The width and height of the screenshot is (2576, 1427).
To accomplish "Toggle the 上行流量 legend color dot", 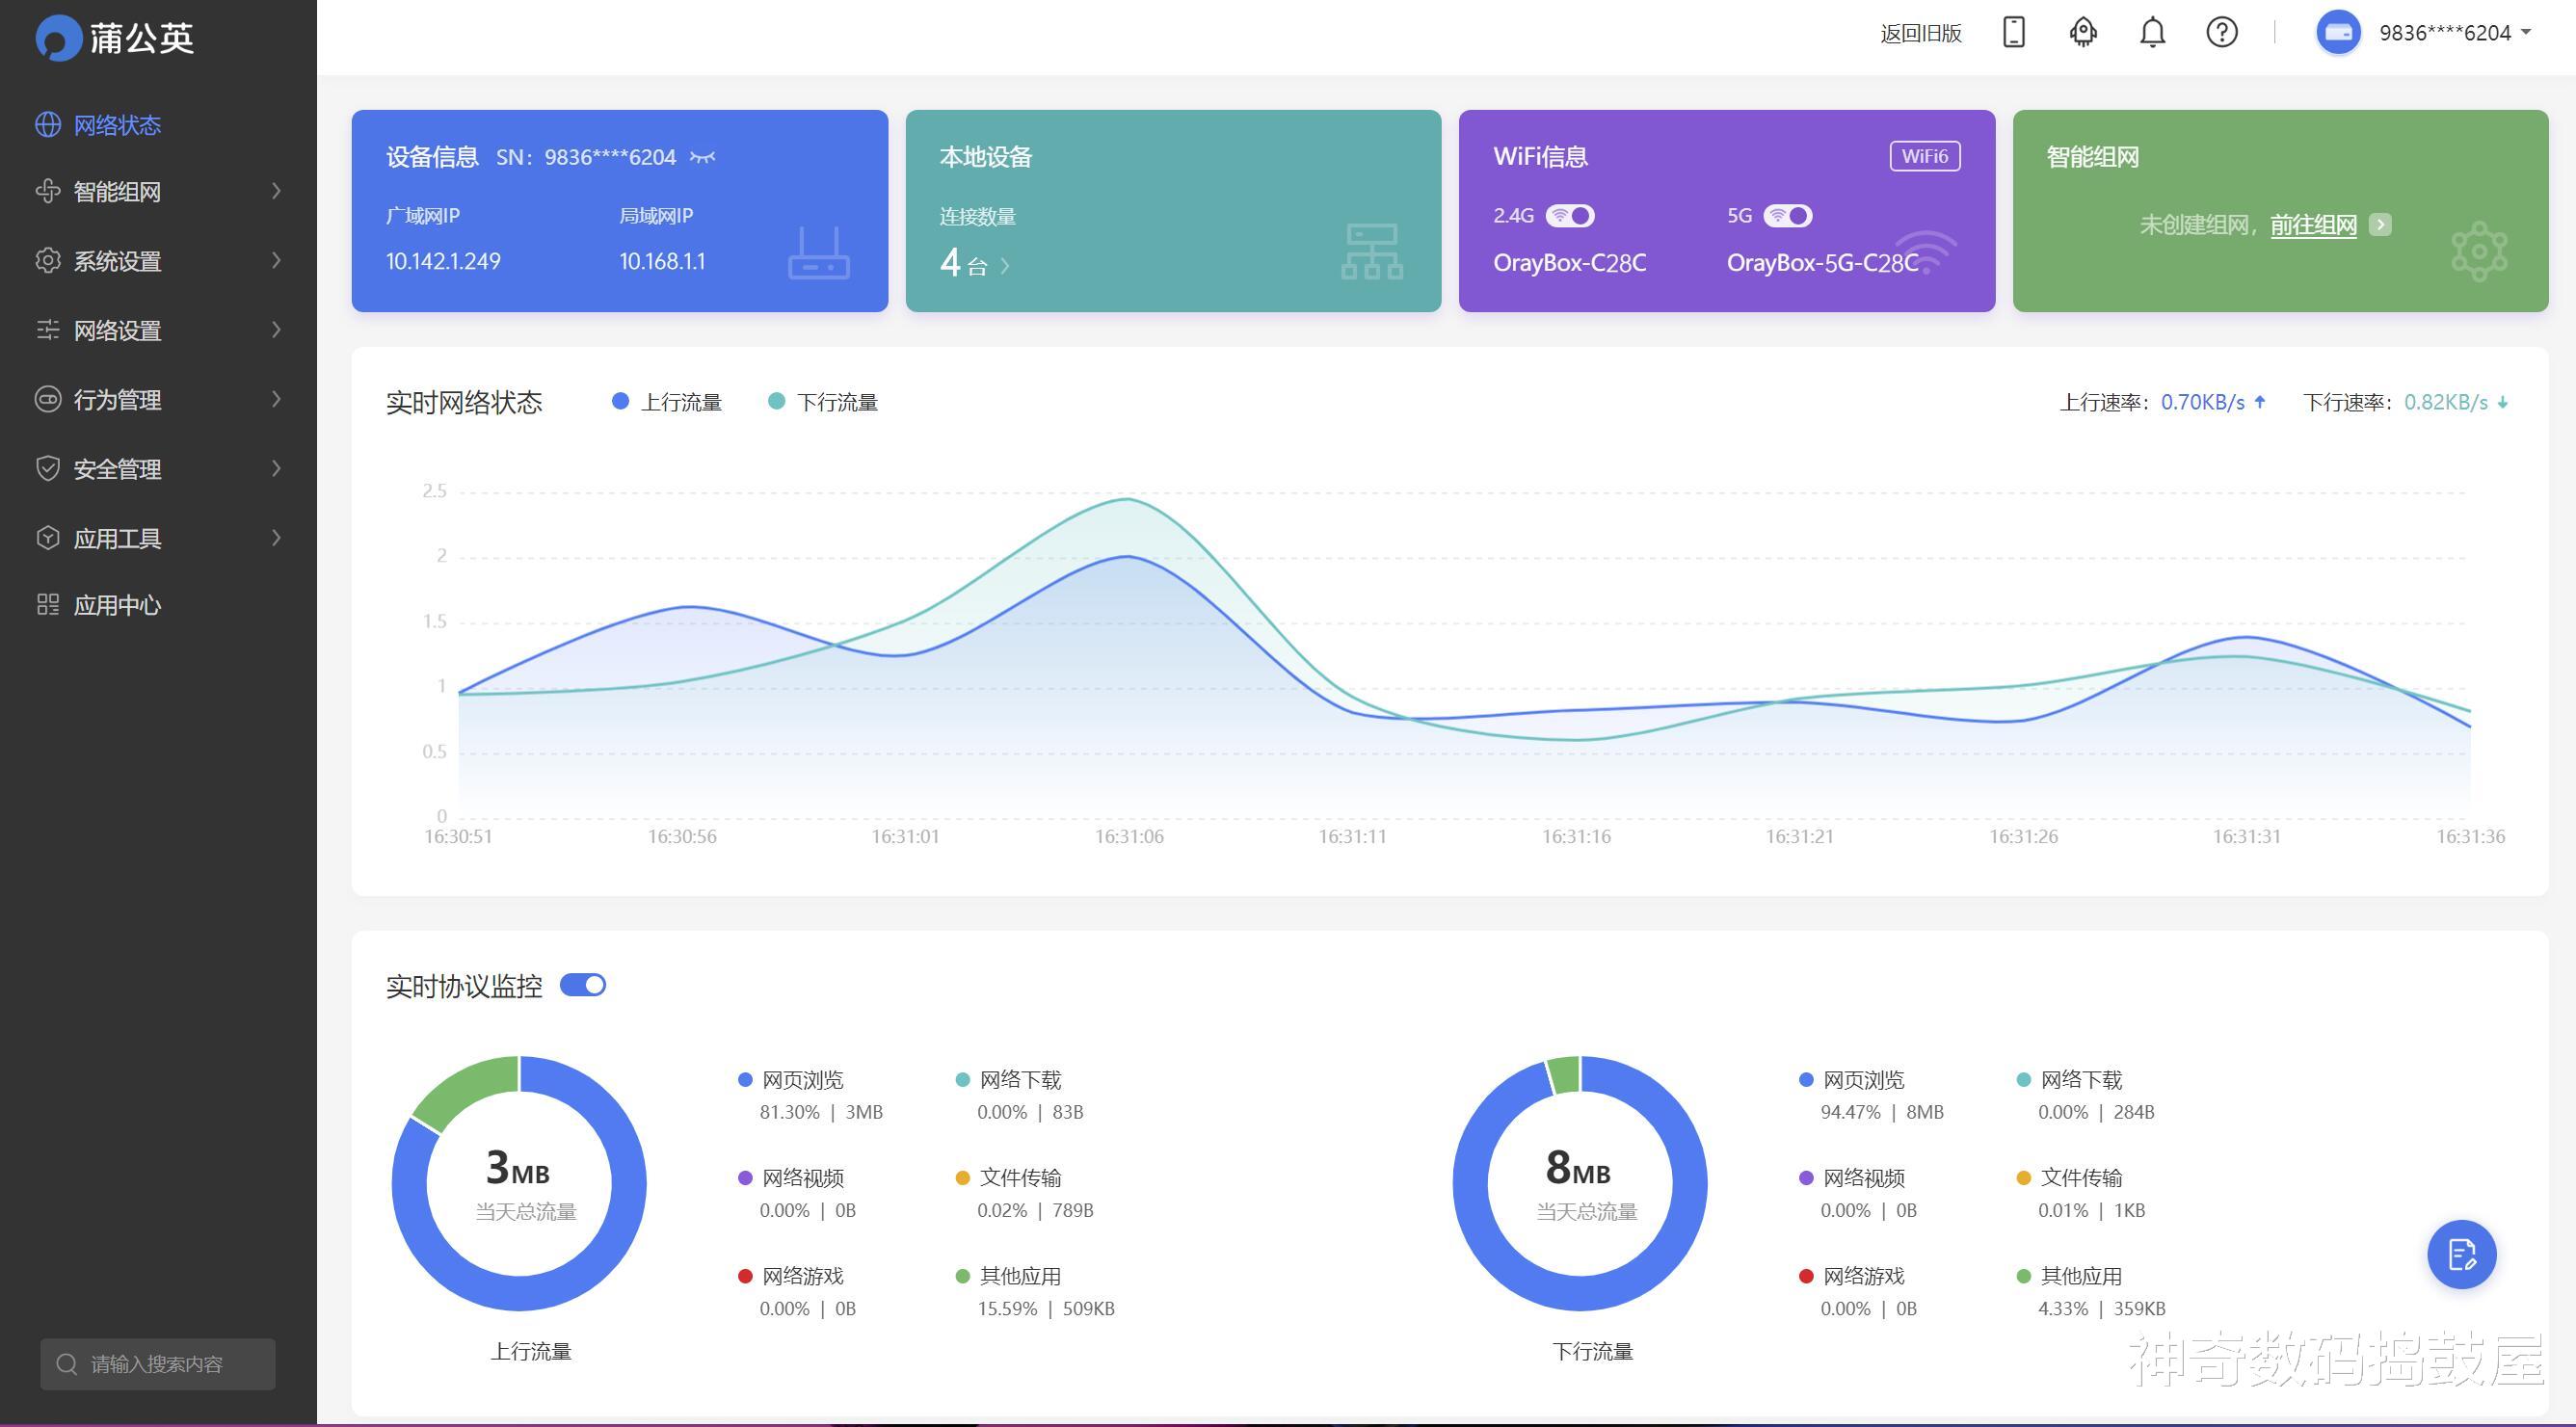I will (620, 401).
